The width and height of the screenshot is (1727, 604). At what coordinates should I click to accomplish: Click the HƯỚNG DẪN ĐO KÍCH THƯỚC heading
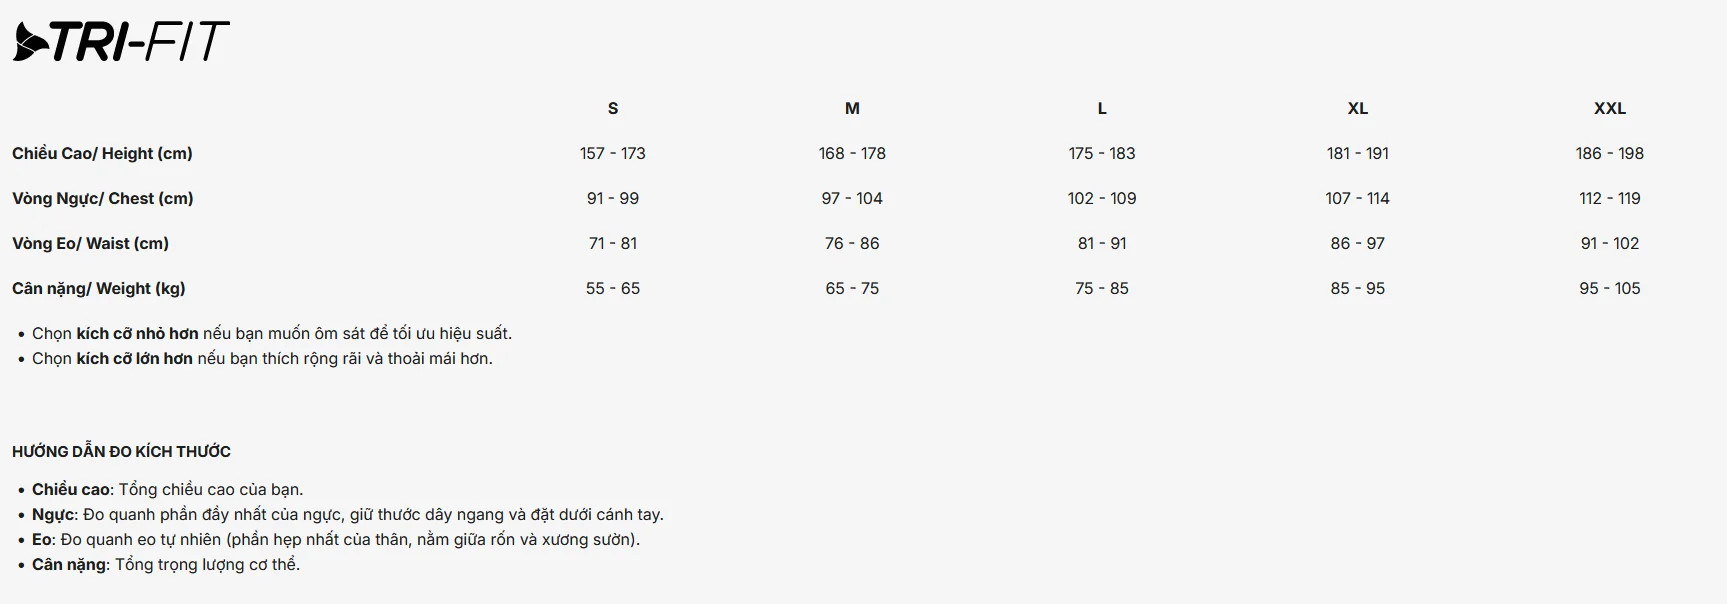click(x=121, y=451)
